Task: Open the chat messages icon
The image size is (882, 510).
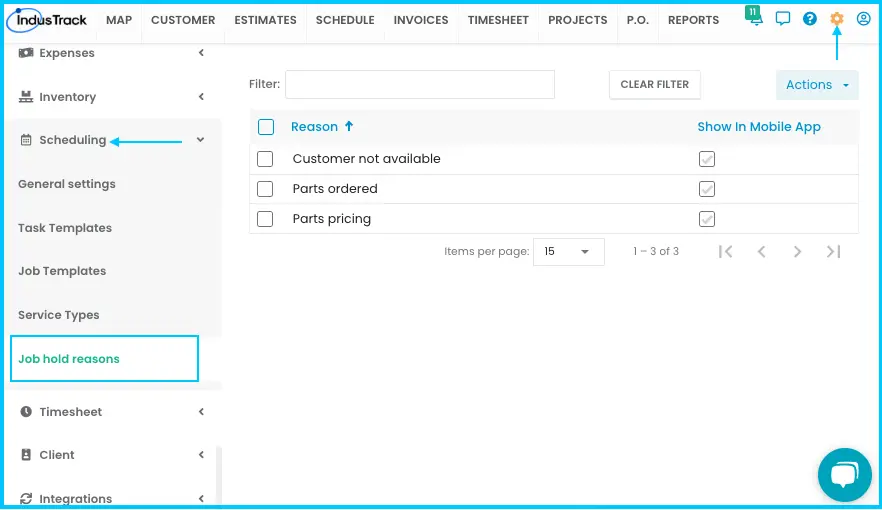Action: pyautogui.click(x=782, y=19)
